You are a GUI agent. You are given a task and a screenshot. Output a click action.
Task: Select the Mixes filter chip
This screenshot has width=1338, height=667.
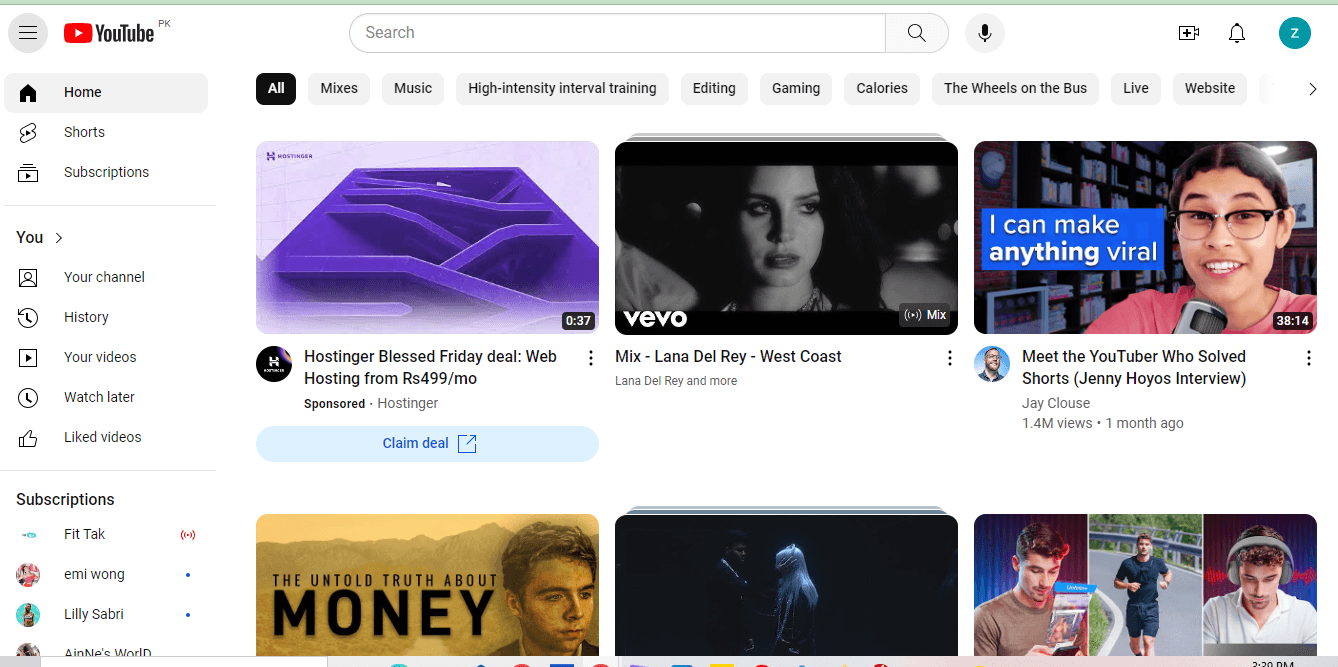(339, 88)
